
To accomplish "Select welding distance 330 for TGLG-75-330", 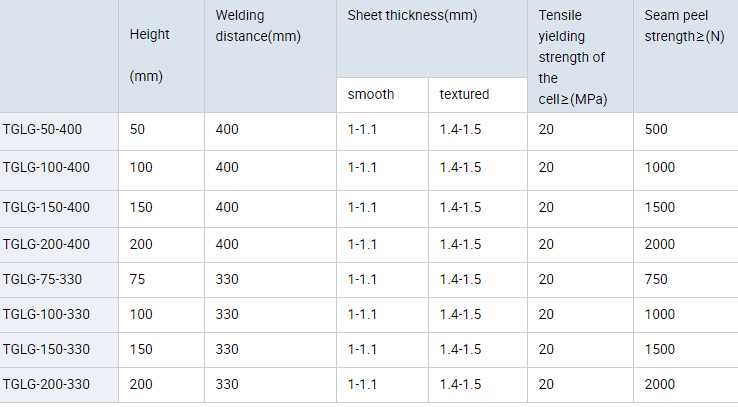I will pos(227,280).
